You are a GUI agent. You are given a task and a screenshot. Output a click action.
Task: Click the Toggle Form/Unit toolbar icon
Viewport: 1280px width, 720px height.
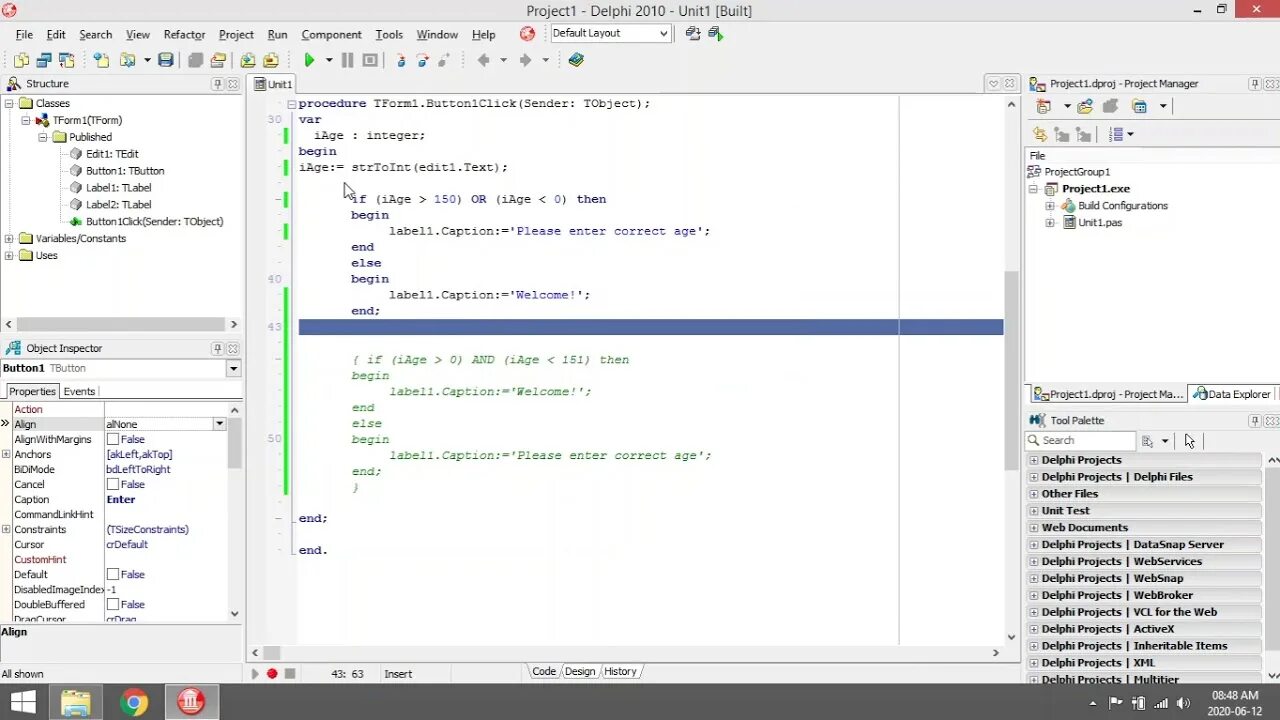[x=67, y=60]
